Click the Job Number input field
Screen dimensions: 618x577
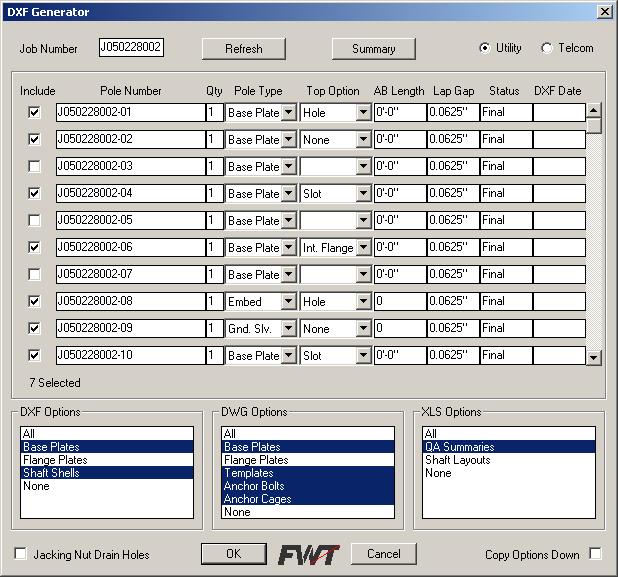coord(131,47)
